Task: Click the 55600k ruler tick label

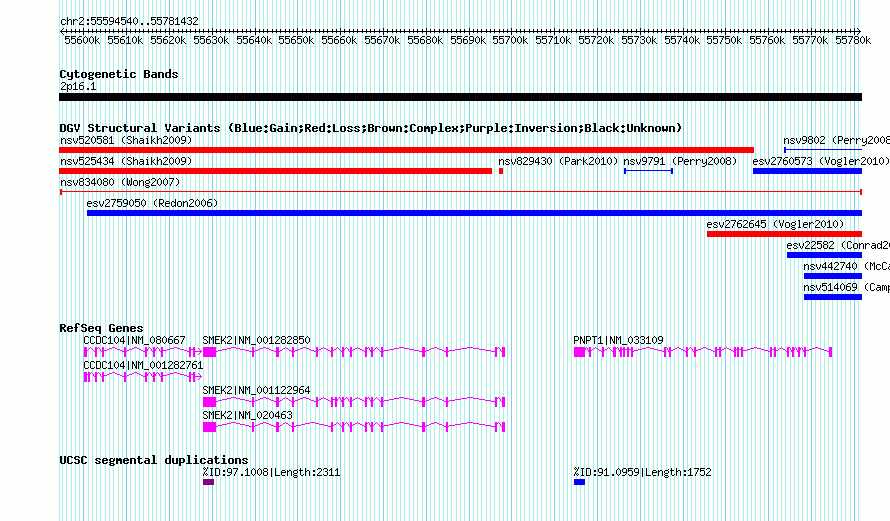Action: (x=82, y=40)
